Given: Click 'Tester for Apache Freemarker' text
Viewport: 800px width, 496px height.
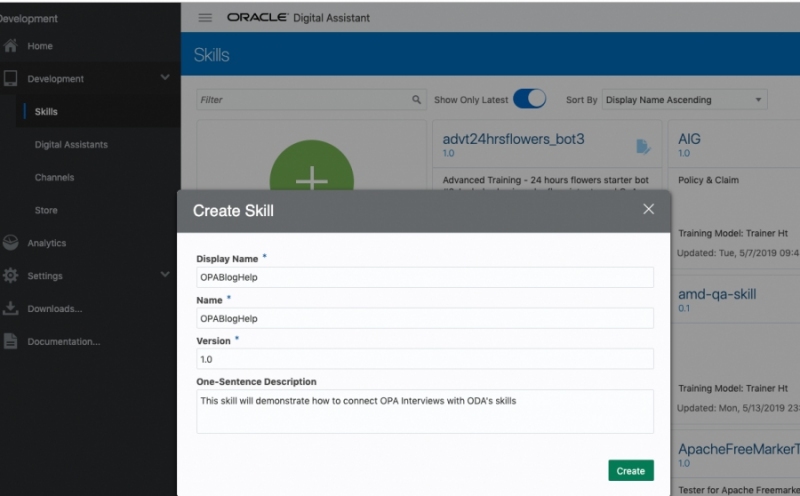Looking at the screenshot, I should pyautogui.click(x=739, y=490).
